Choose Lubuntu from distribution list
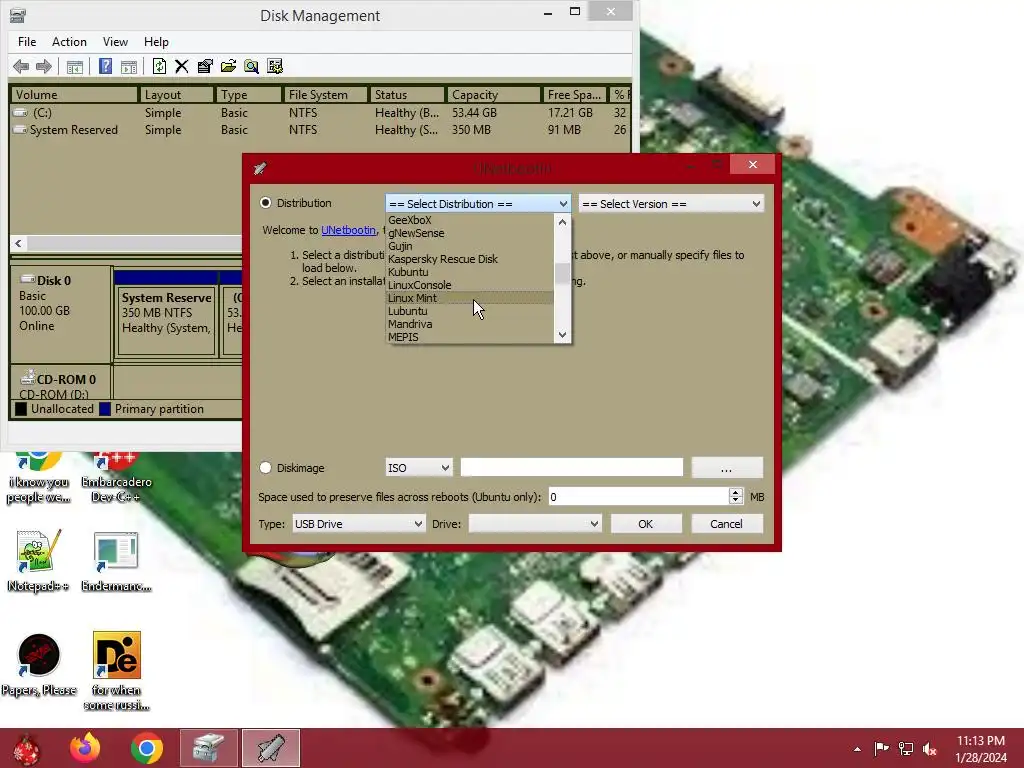This screenshot has height=768, width=1024. click(470, 311)
